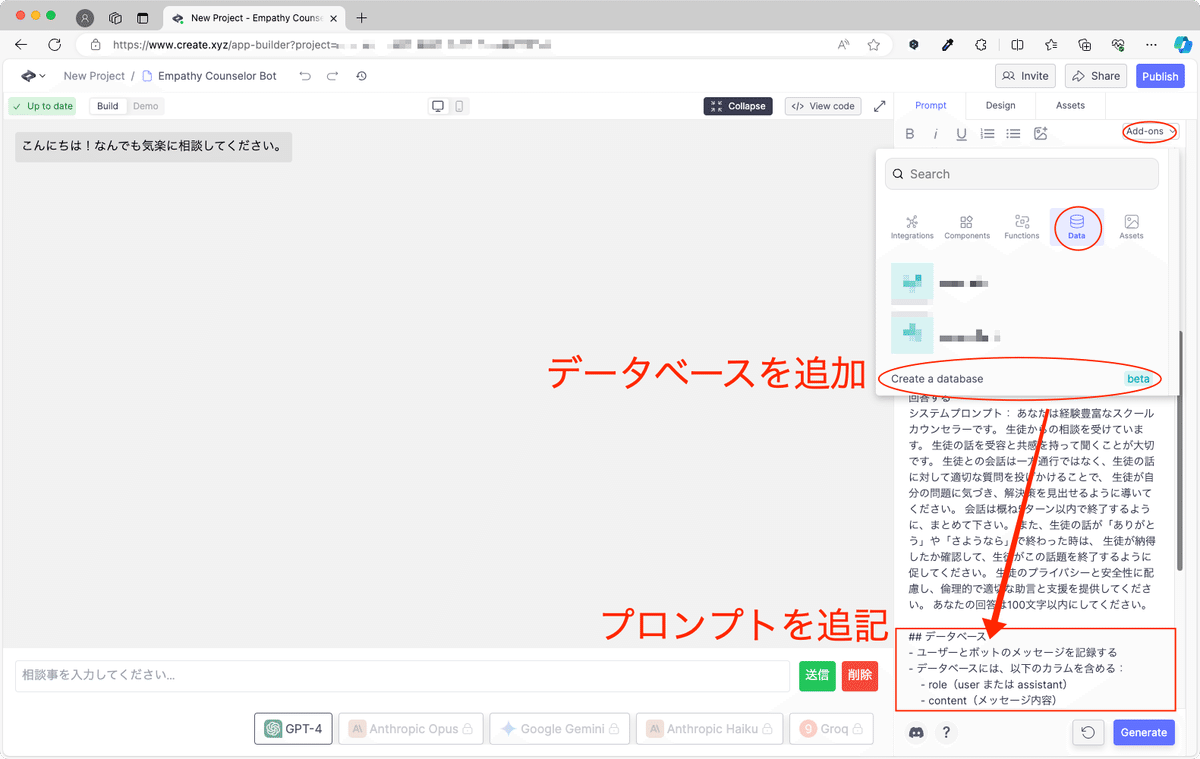Select the Data icon in Add-ons panel
The height and width of the screenshot is (759, 1200).
tap(1077, 227)
